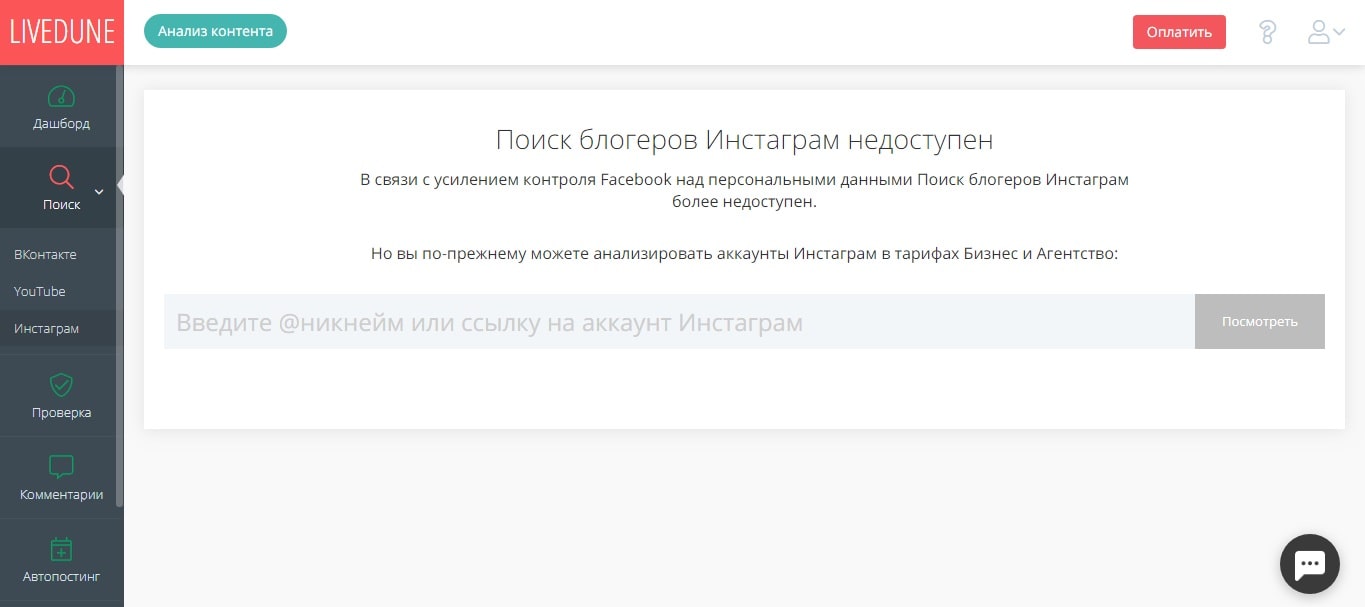Click the Оплатить button
The height and width of the screenshot is (607, 1365).
1179,32
